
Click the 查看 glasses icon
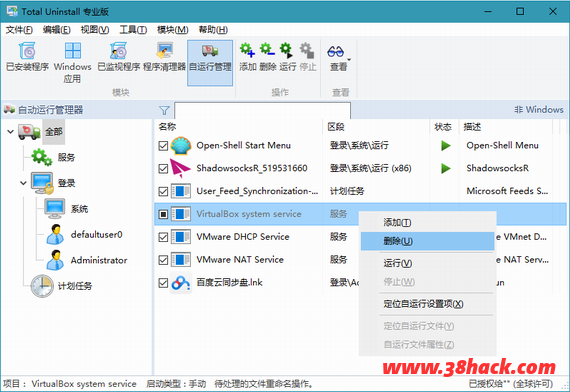(335, 51)
